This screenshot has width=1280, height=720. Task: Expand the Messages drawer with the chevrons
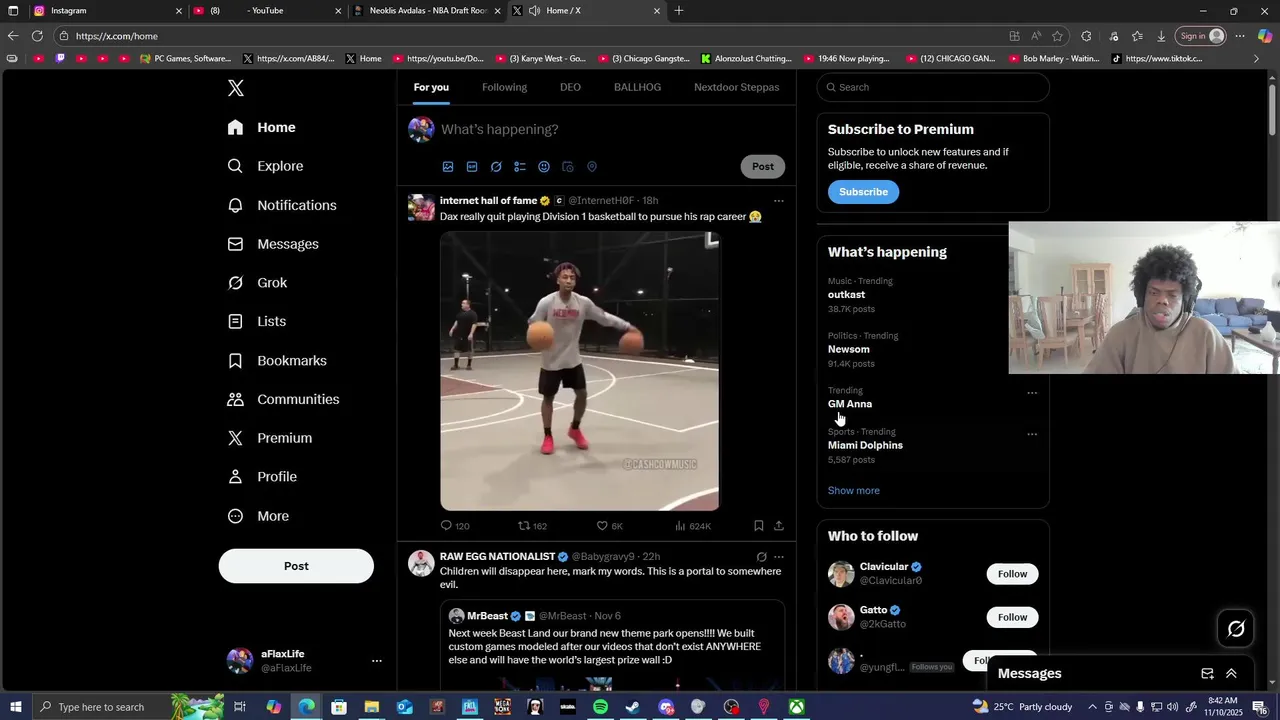(1231, 674)
